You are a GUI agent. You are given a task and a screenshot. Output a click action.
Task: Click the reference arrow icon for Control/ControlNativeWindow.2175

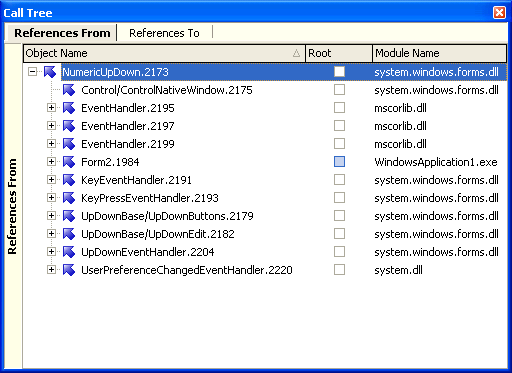(69, 90)
